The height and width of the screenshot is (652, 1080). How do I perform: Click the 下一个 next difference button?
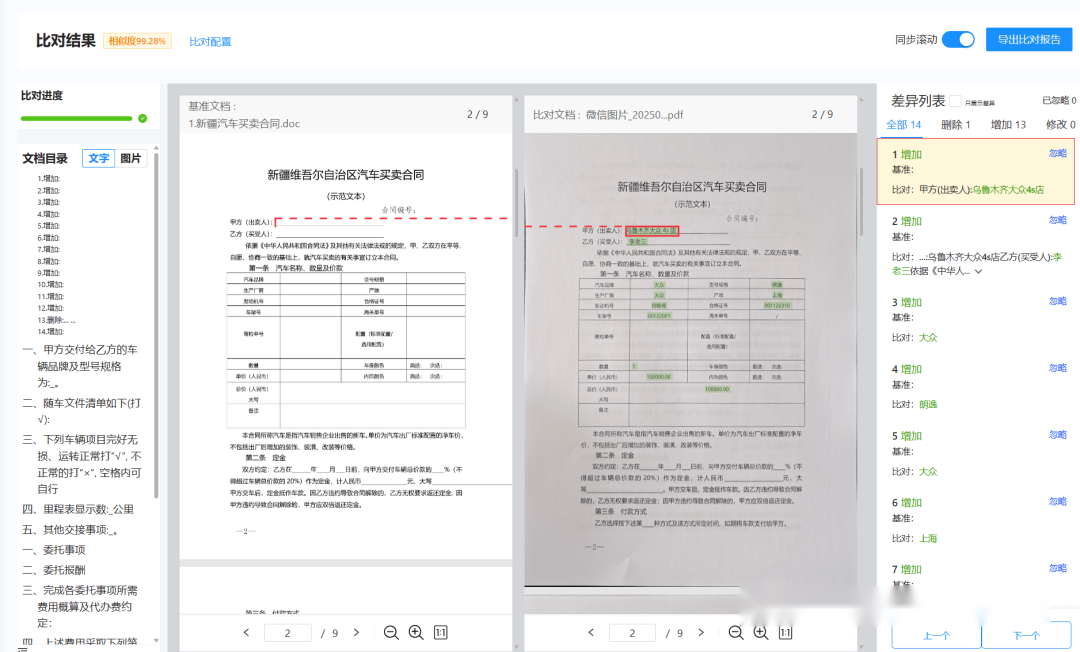coord(1026,636)
